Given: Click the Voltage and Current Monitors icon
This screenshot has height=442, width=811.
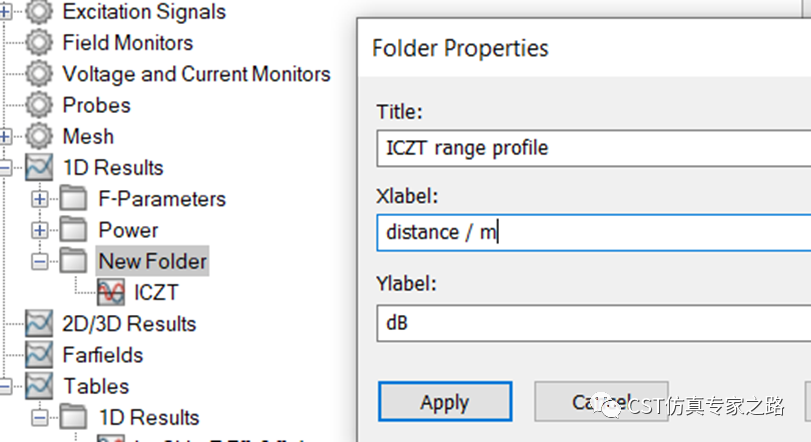Looking at the screenshot, I should coord(39,74).
